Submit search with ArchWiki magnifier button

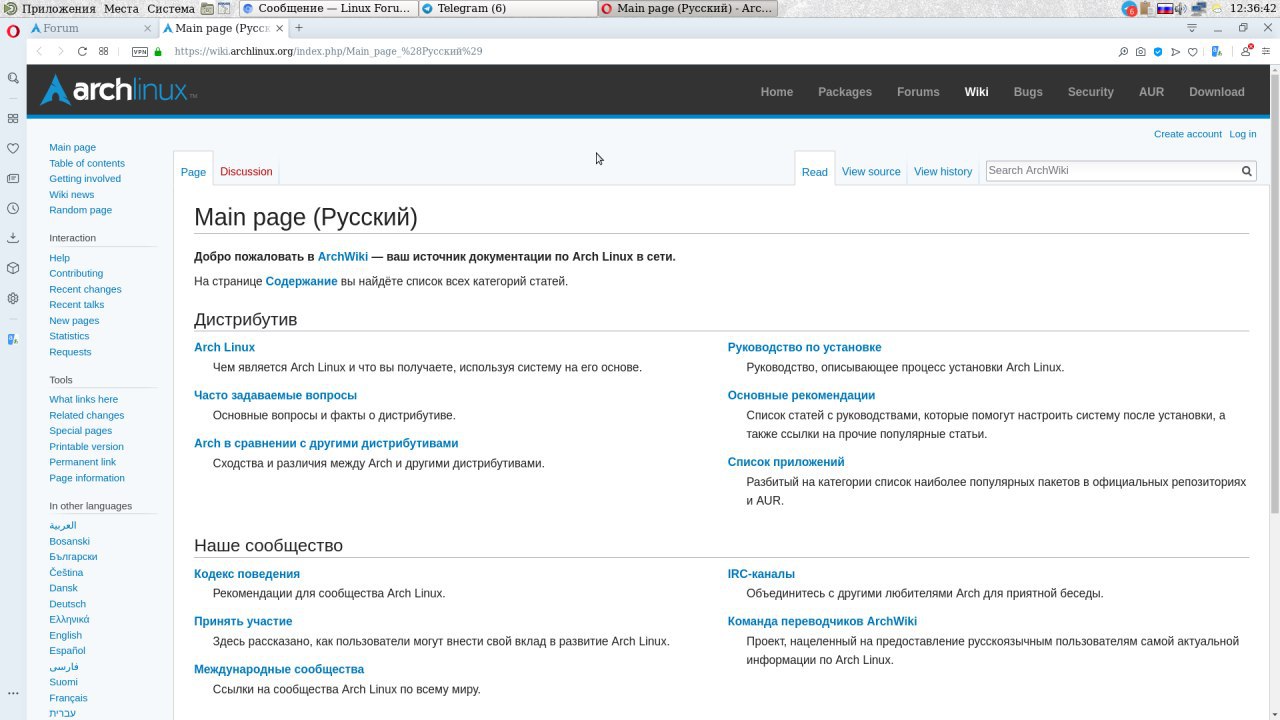pos(1246,171)
